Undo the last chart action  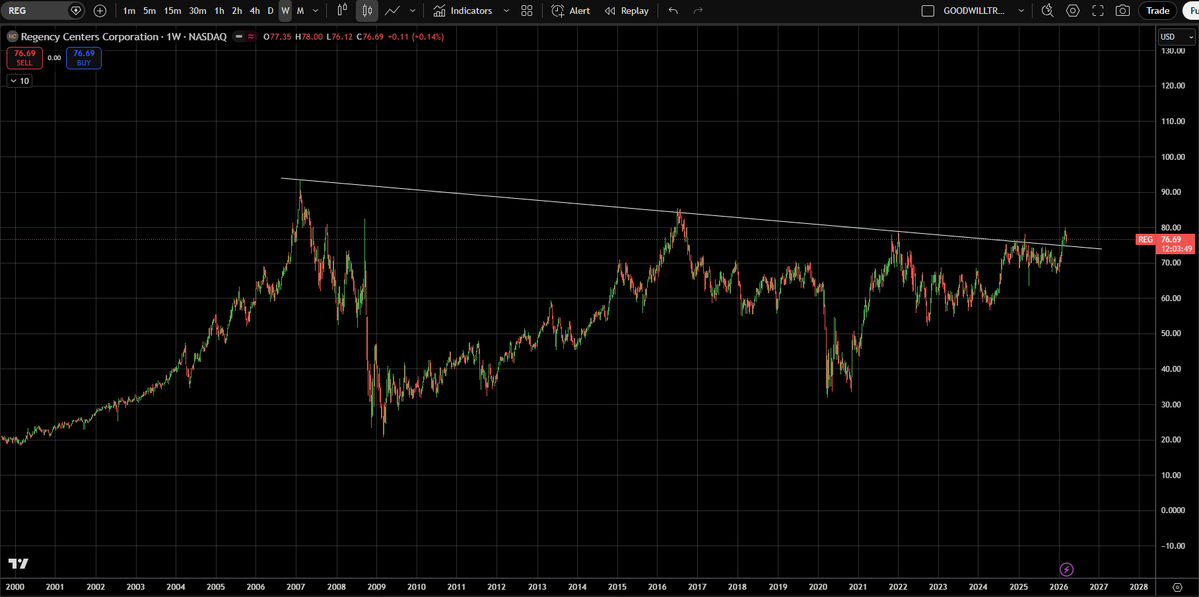coord(673,11)
